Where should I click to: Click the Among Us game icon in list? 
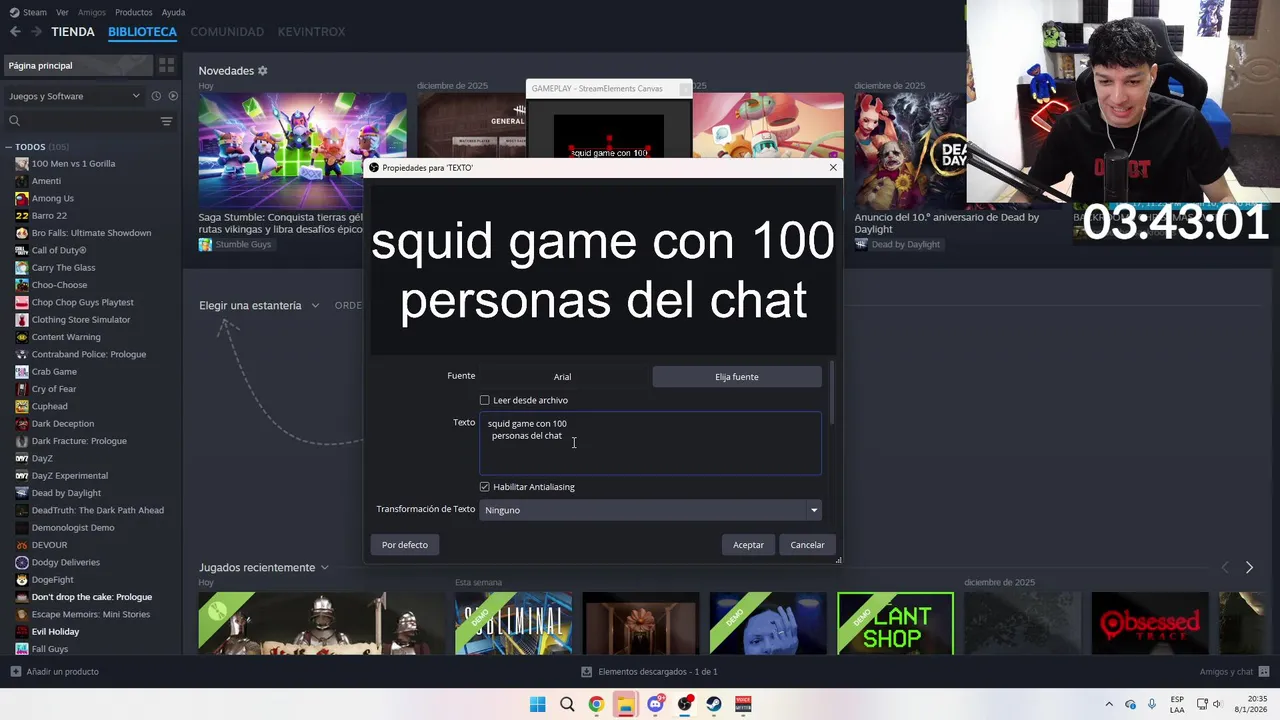tap(22, 198)
